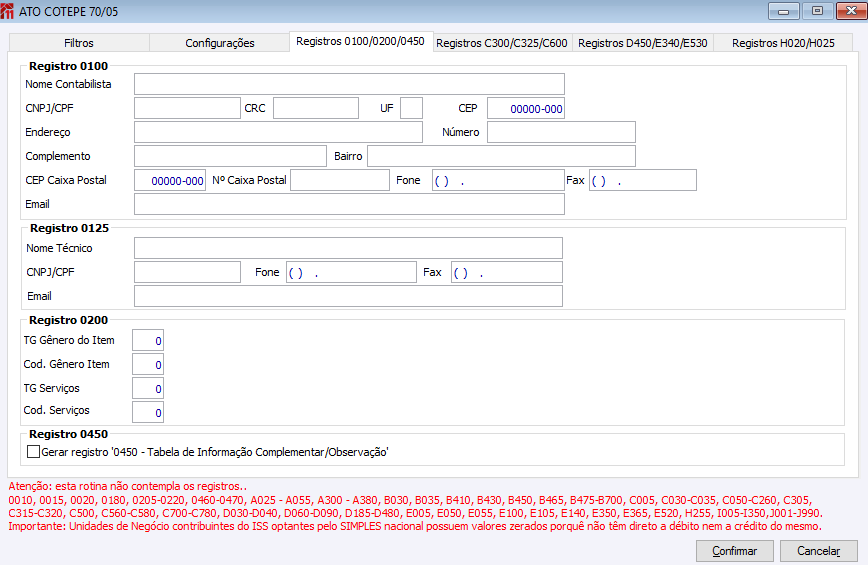Click the Nome Técnico input field
This screenshot has width=868, height=565.
[348, 248]
